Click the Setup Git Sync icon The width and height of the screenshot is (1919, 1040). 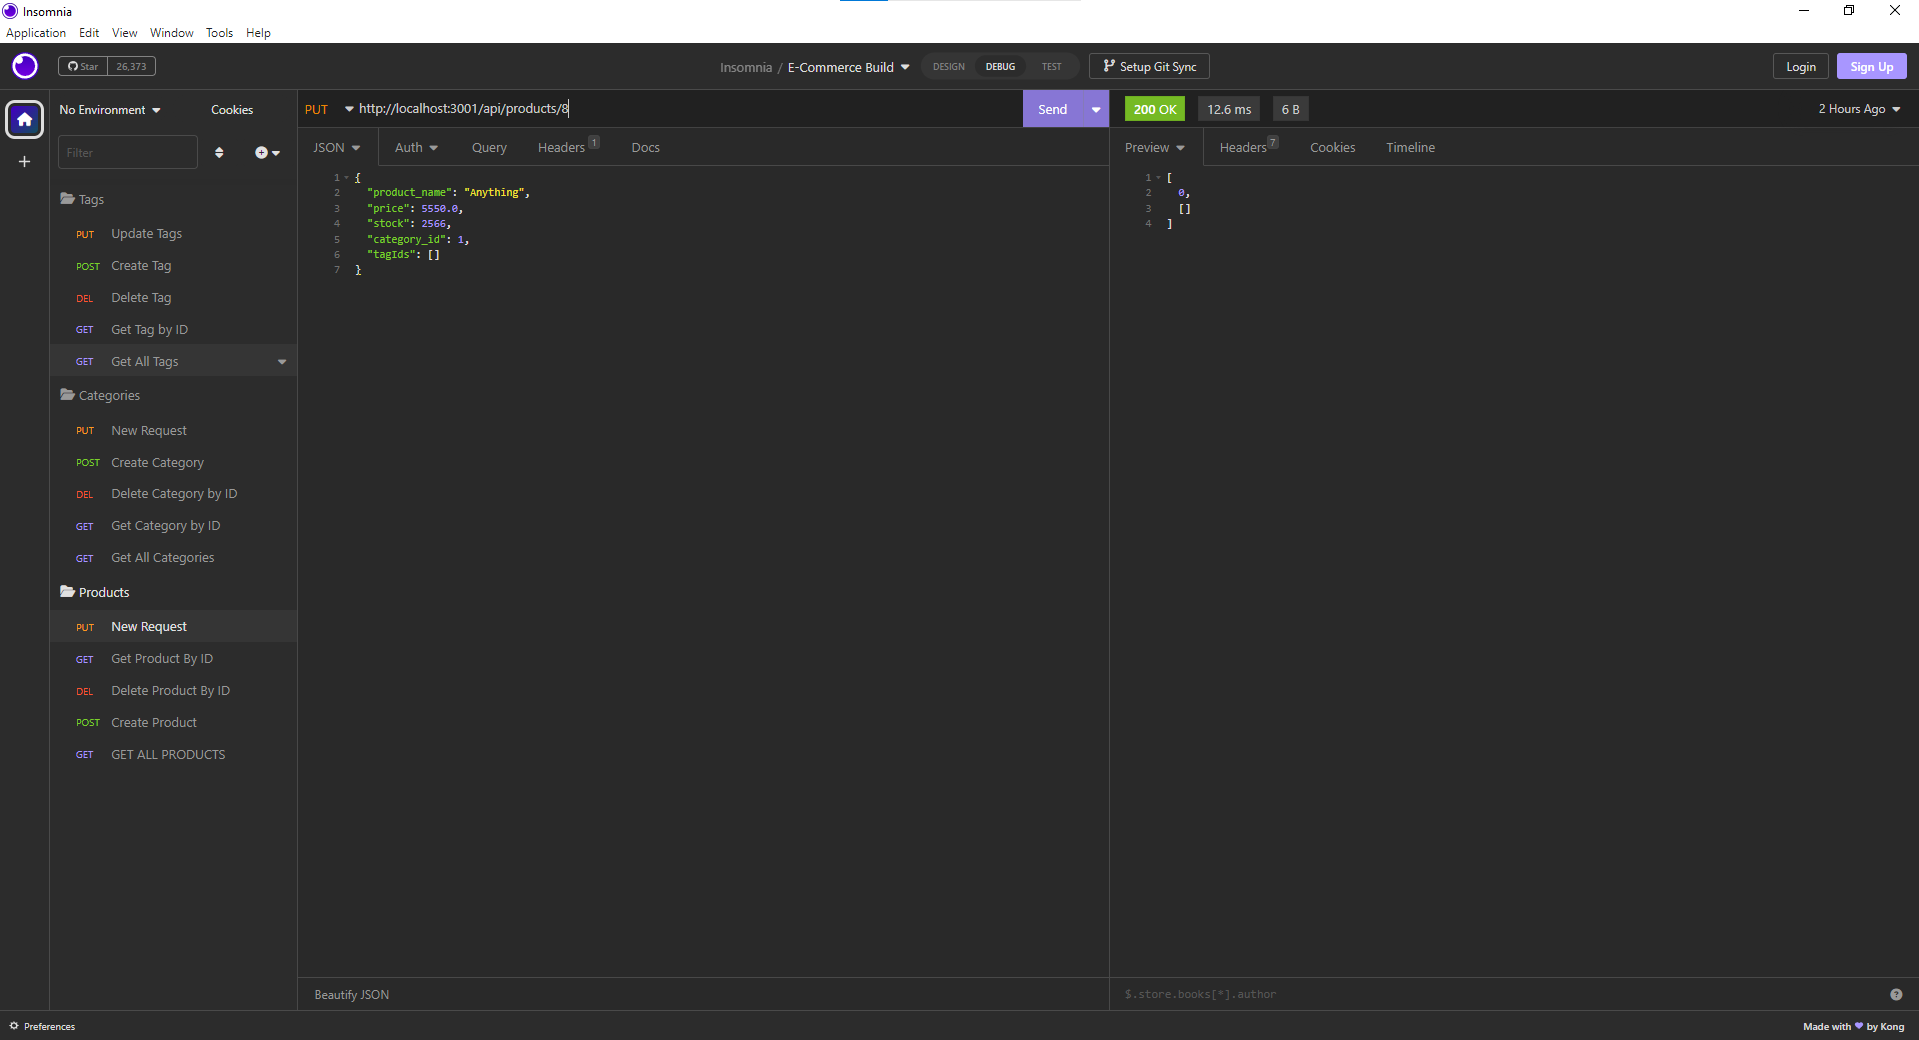[x=1148, y=66]
